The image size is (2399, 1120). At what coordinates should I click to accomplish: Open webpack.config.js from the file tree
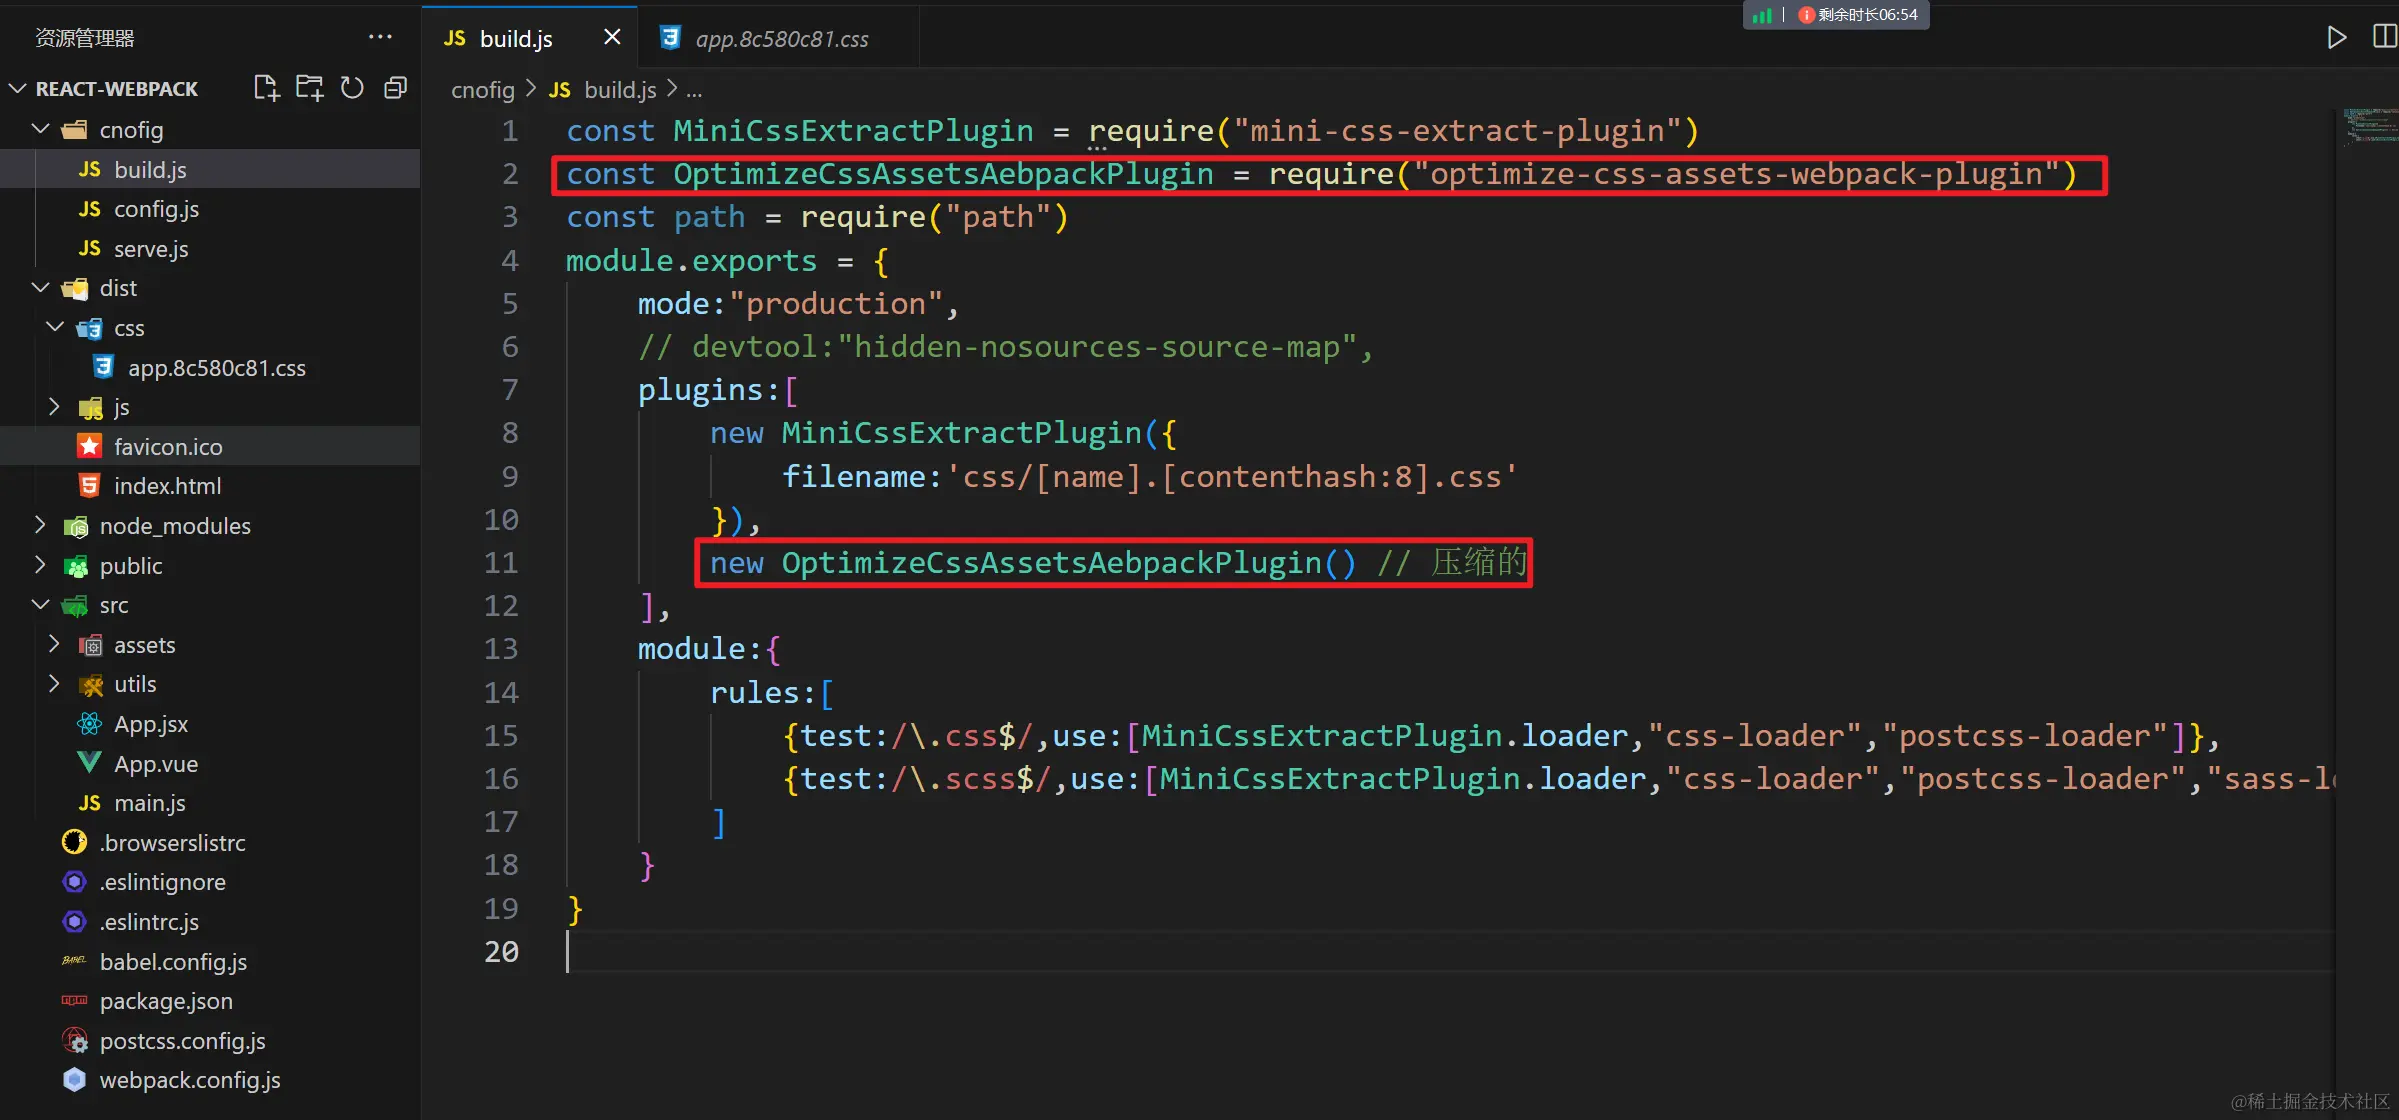(x=189, y=1080)
